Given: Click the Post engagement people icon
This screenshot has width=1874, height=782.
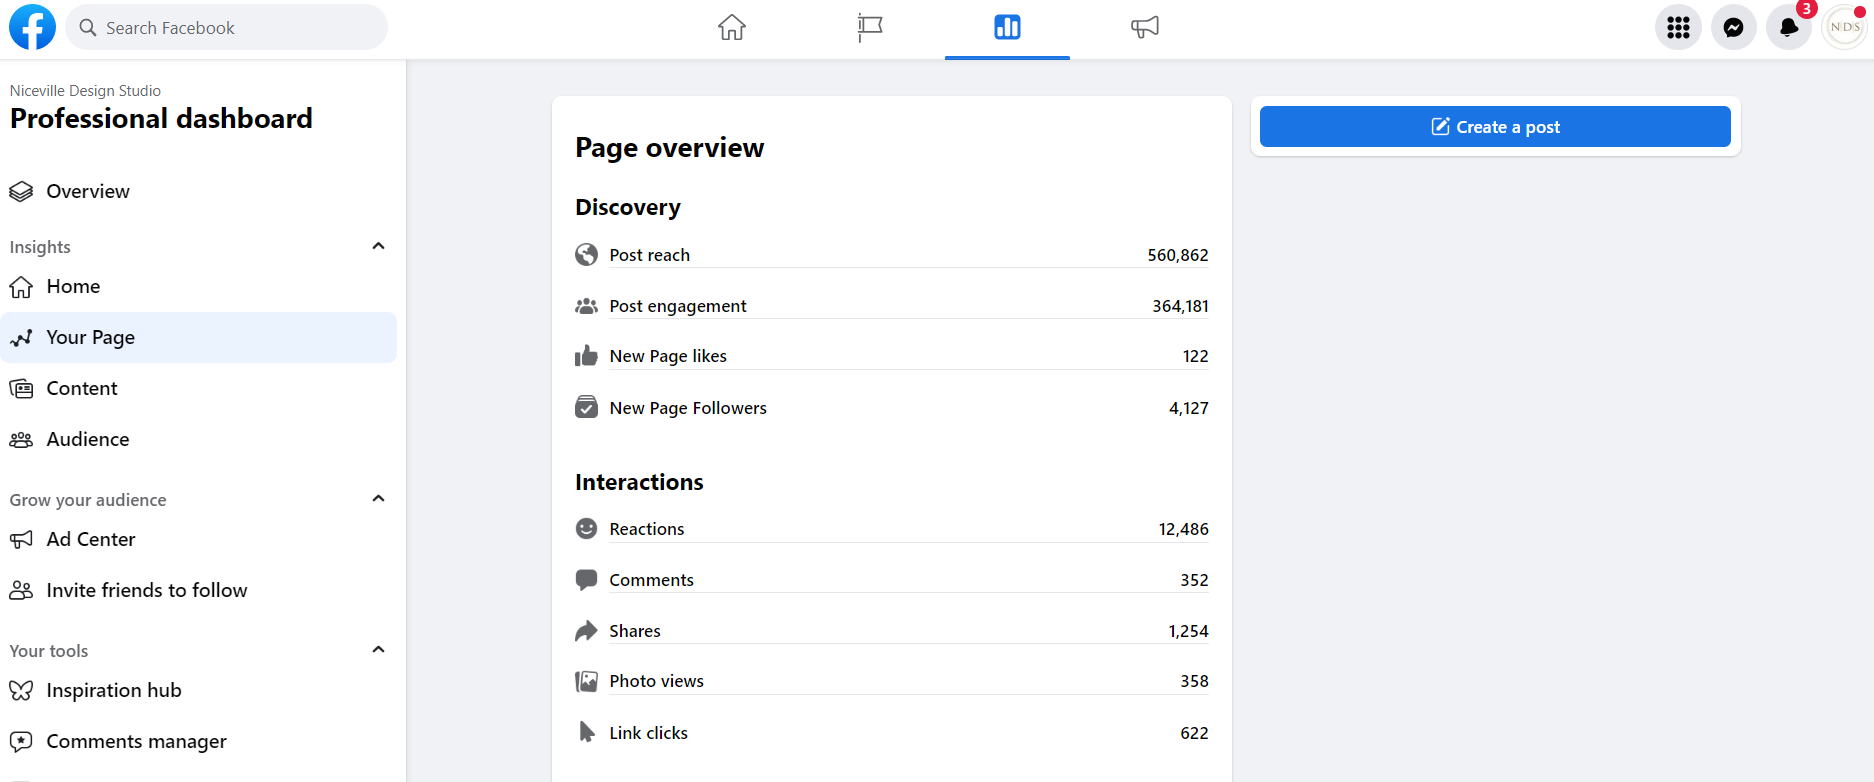Looking at the screenshot, I should point(587,306).
